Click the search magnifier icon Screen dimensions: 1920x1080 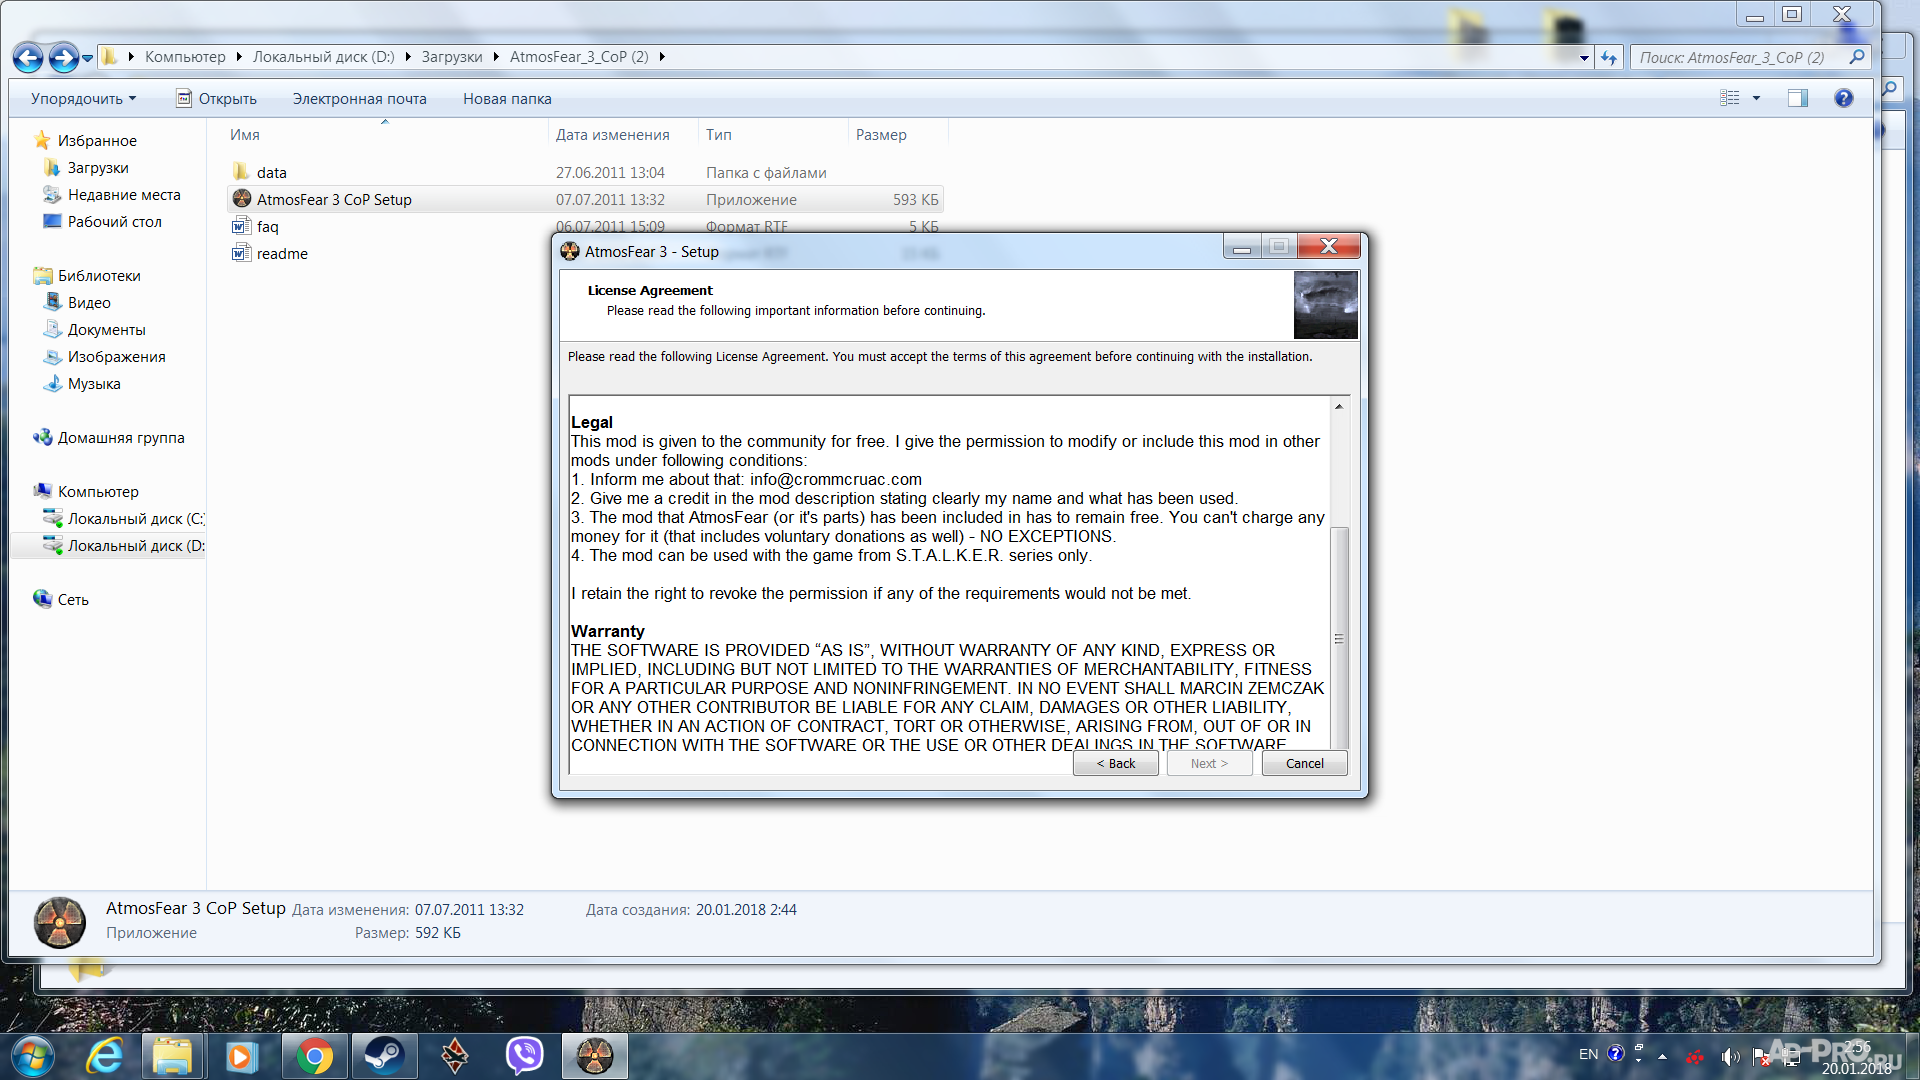[x=1857, y=57]
